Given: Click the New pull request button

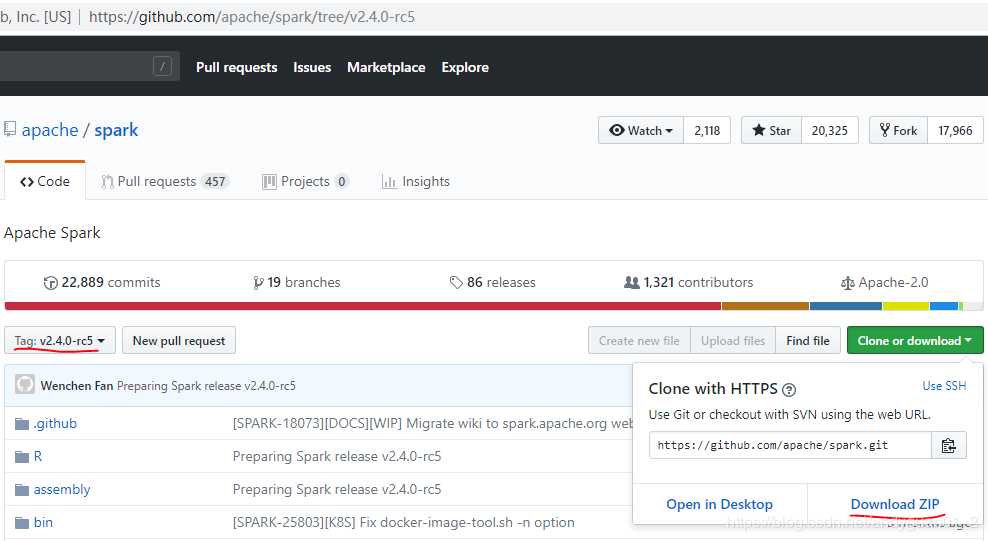Looking at the screenshot, I should pyautogui.click(x=179, y=340).
